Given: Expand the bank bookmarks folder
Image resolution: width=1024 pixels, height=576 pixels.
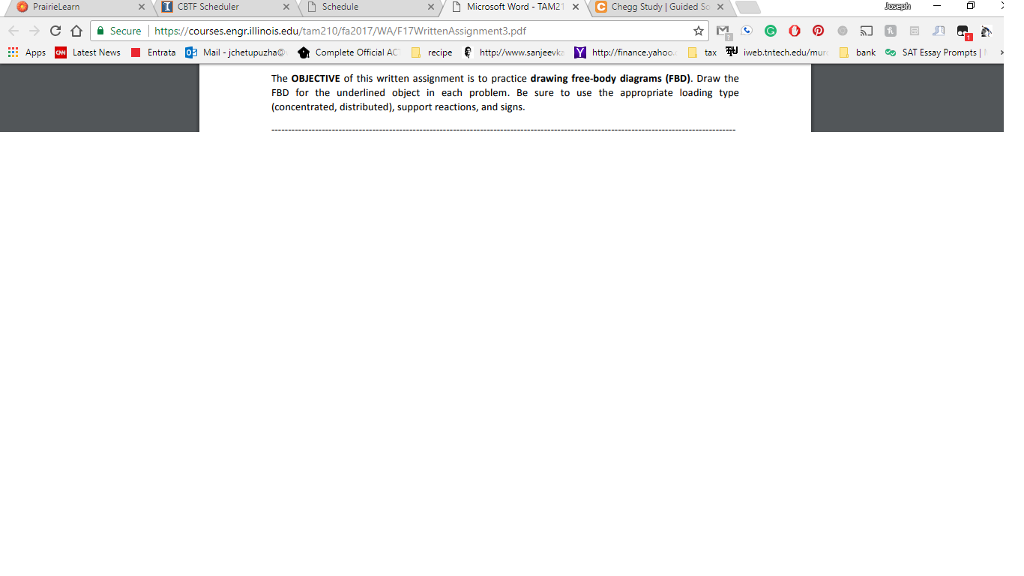Looking at the screenshot, I should pyautogui.click(x=865, y=52).
